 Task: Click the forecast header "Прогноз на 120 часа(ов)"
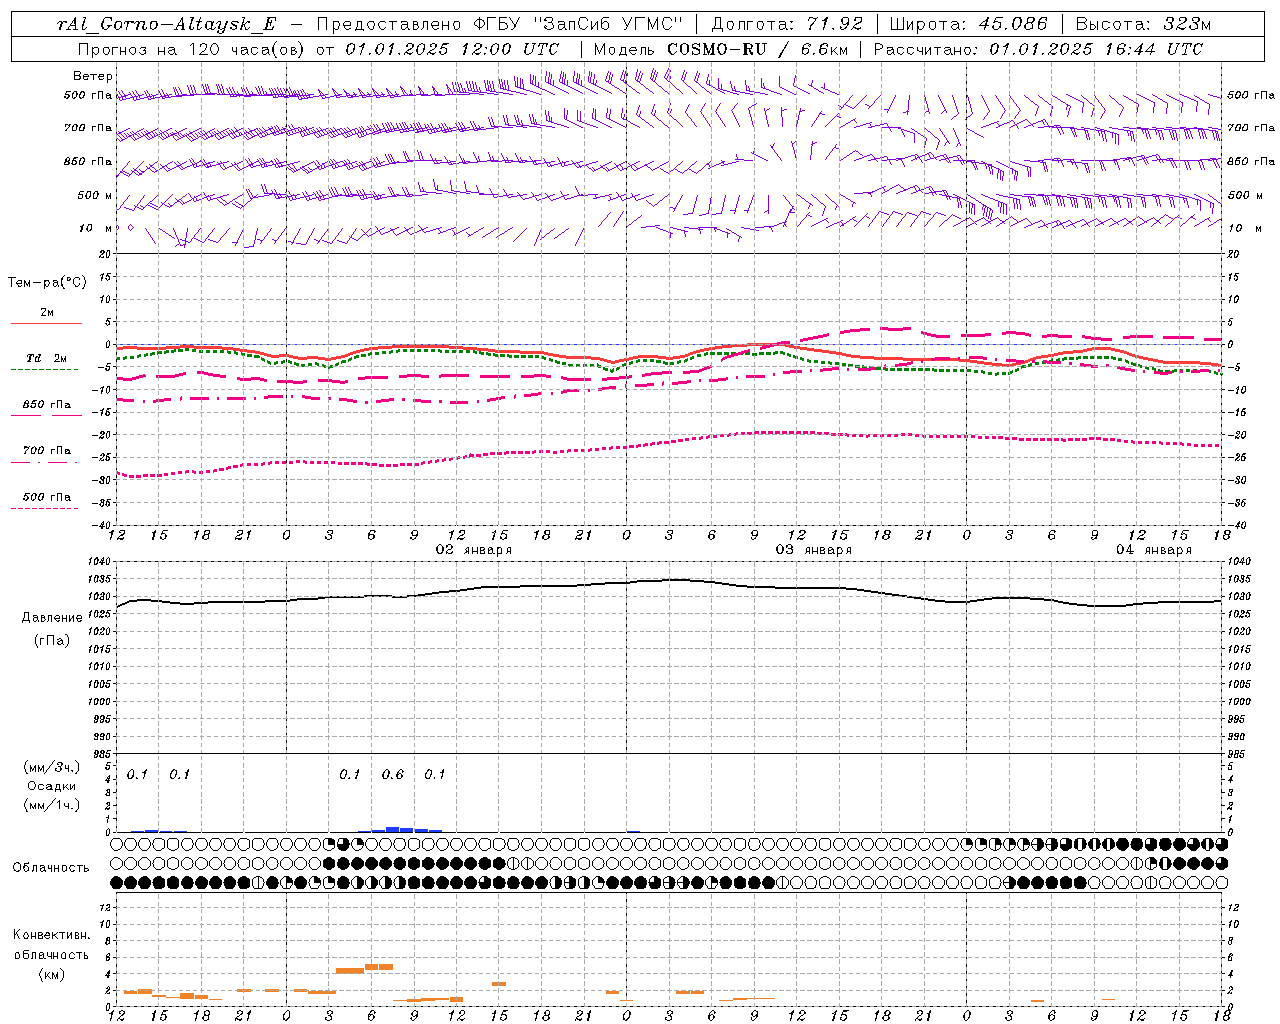point(191,49)
